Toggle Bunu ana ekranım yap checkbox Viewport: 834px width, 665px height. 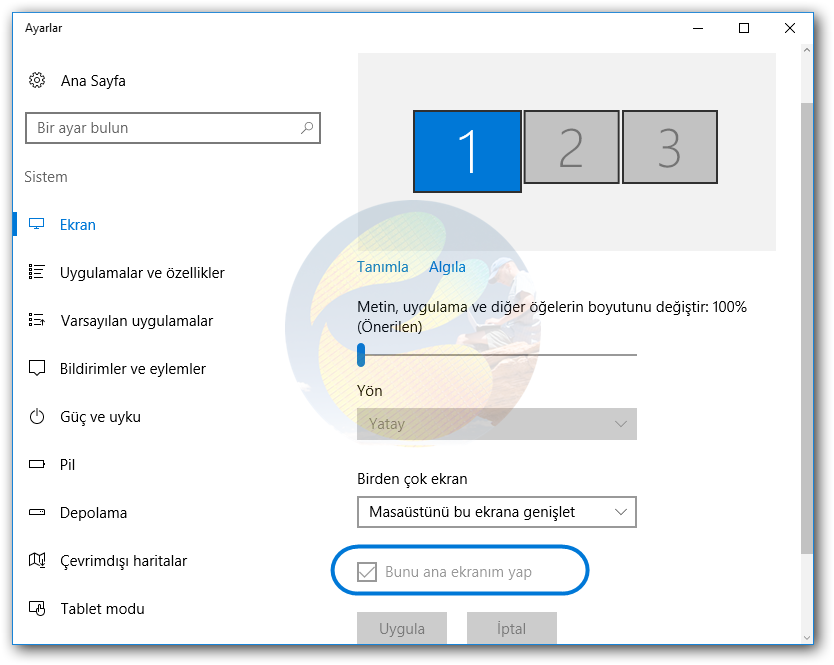(x=367, y=572)
